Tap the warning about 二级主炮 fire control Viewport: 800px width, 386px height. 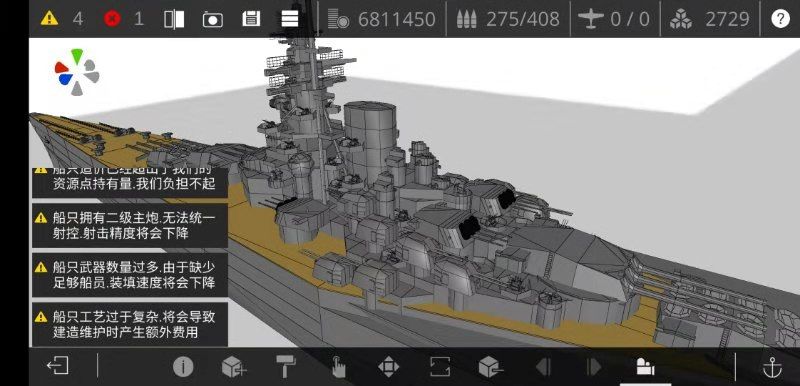(x=130, y=226)
